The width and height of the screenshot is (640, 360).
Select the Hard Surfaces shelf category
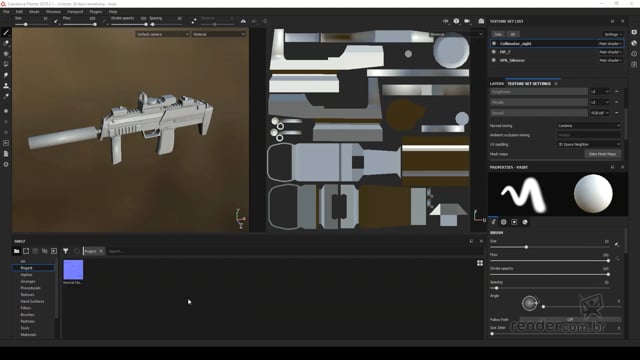click(x=32, y=301)
